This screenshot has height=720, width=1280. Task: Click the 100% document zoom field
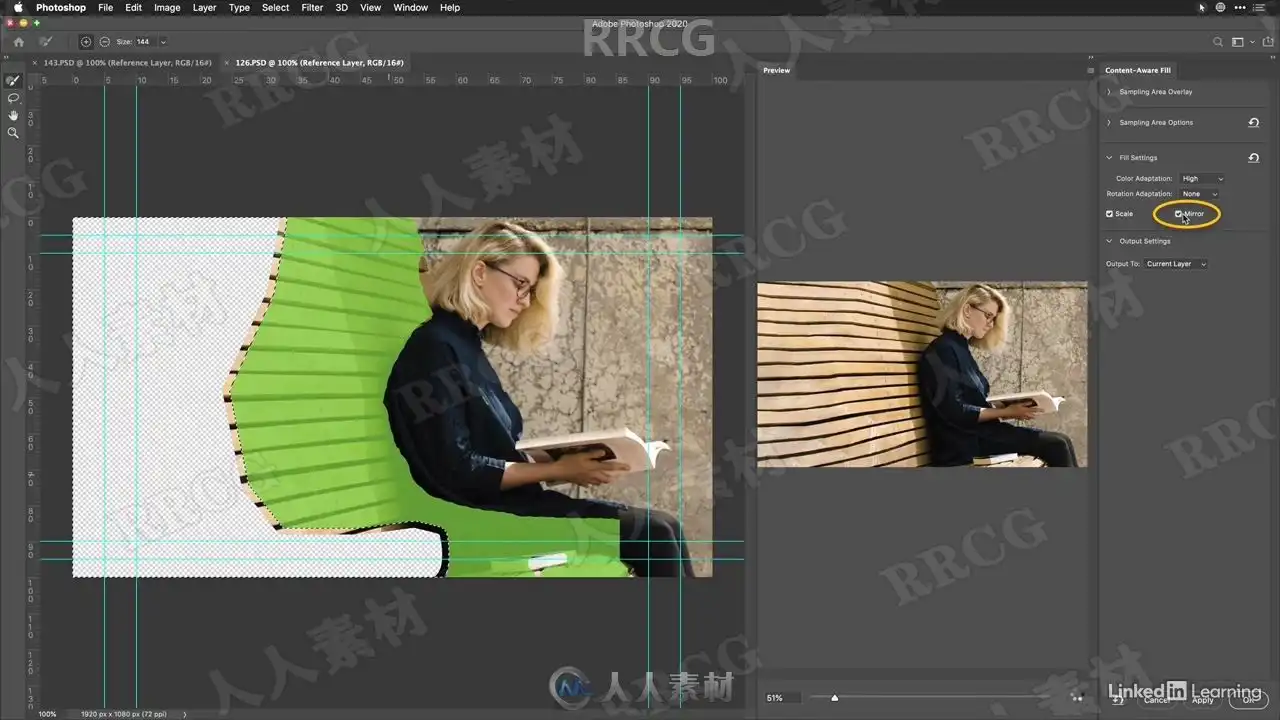point(47,714)
